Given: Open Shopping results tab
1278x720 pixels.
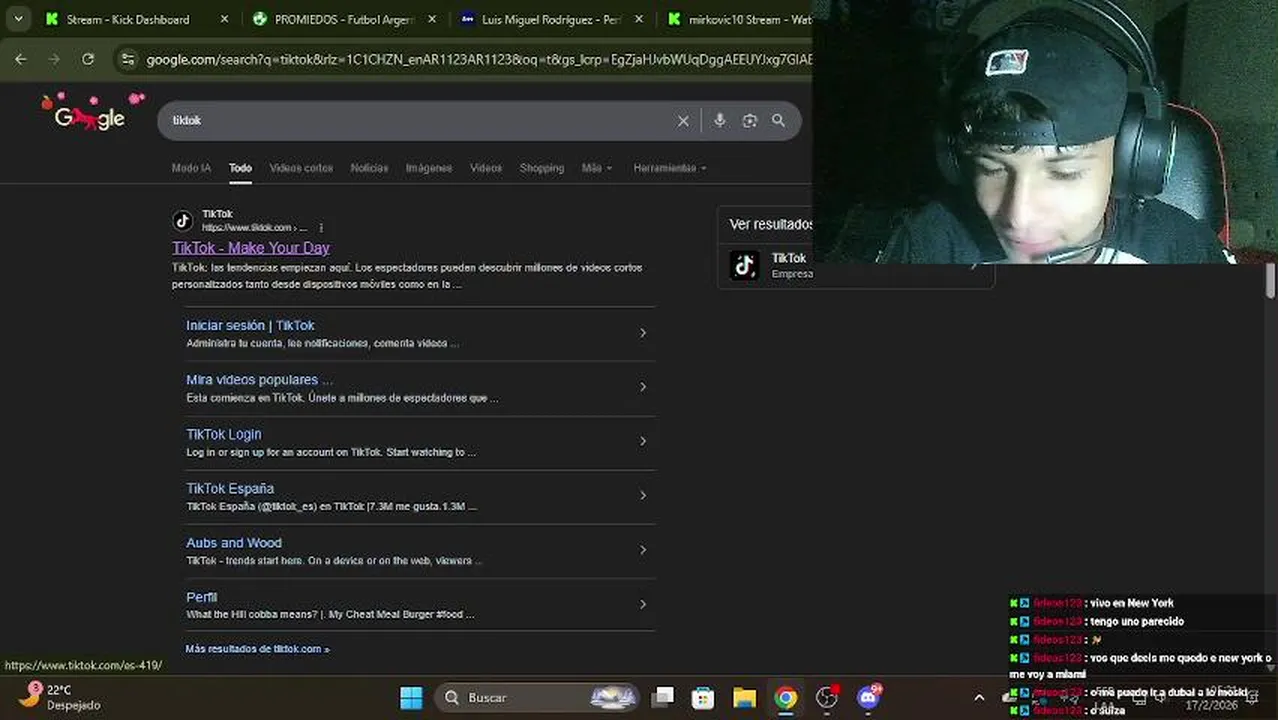Looking at the screenshot, I should point(542,168).
